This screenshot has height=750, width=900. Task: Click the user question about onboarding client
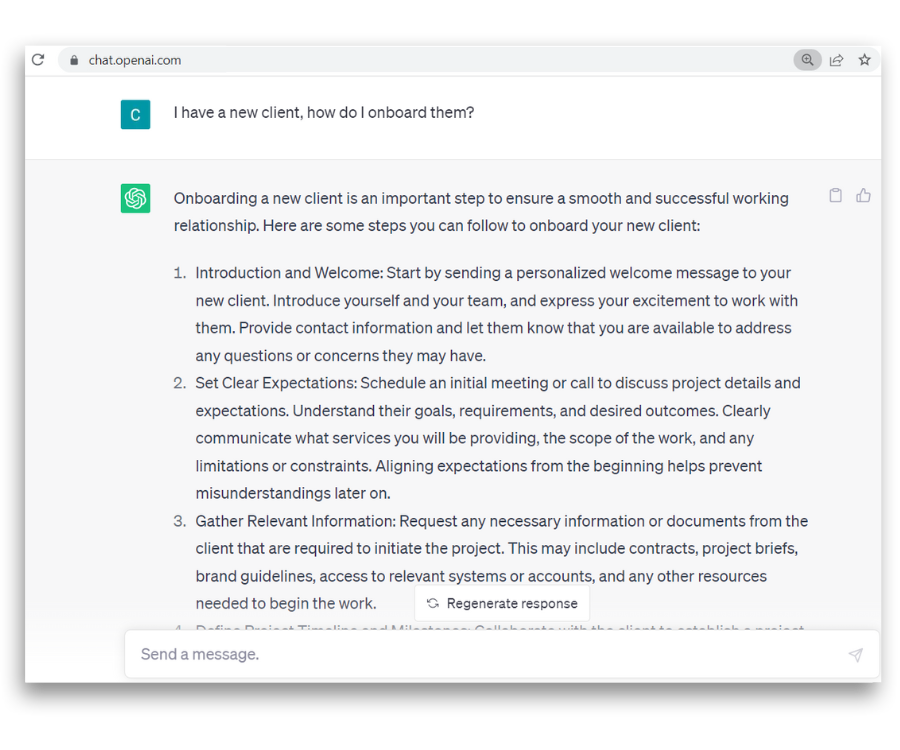tap(324, 112)
